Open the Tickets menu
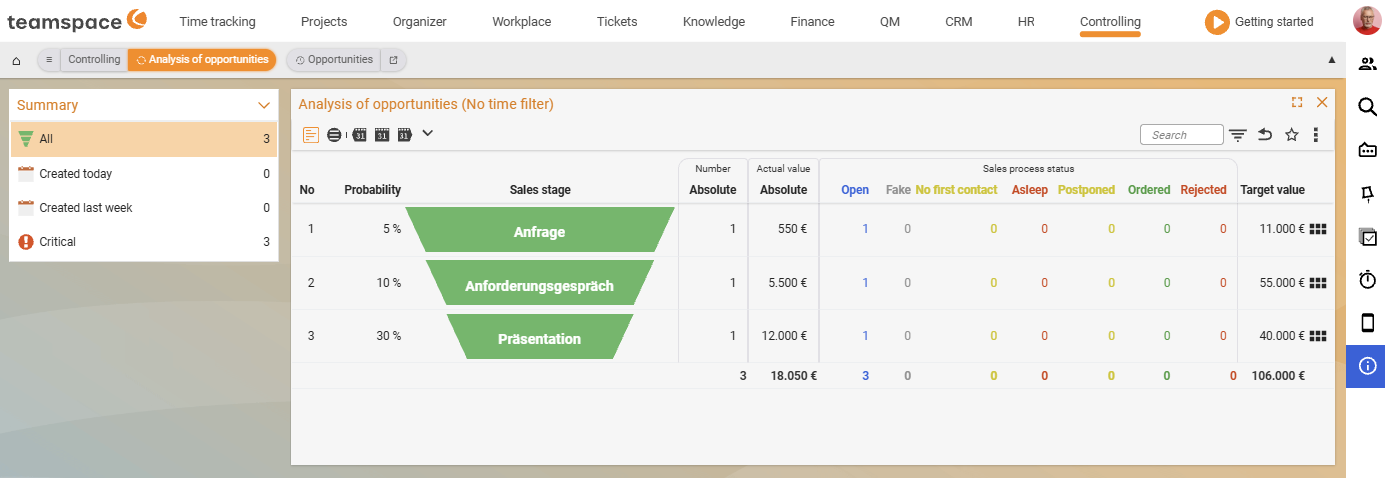Screen dimensions: 1385x478 tap(617, 21)
